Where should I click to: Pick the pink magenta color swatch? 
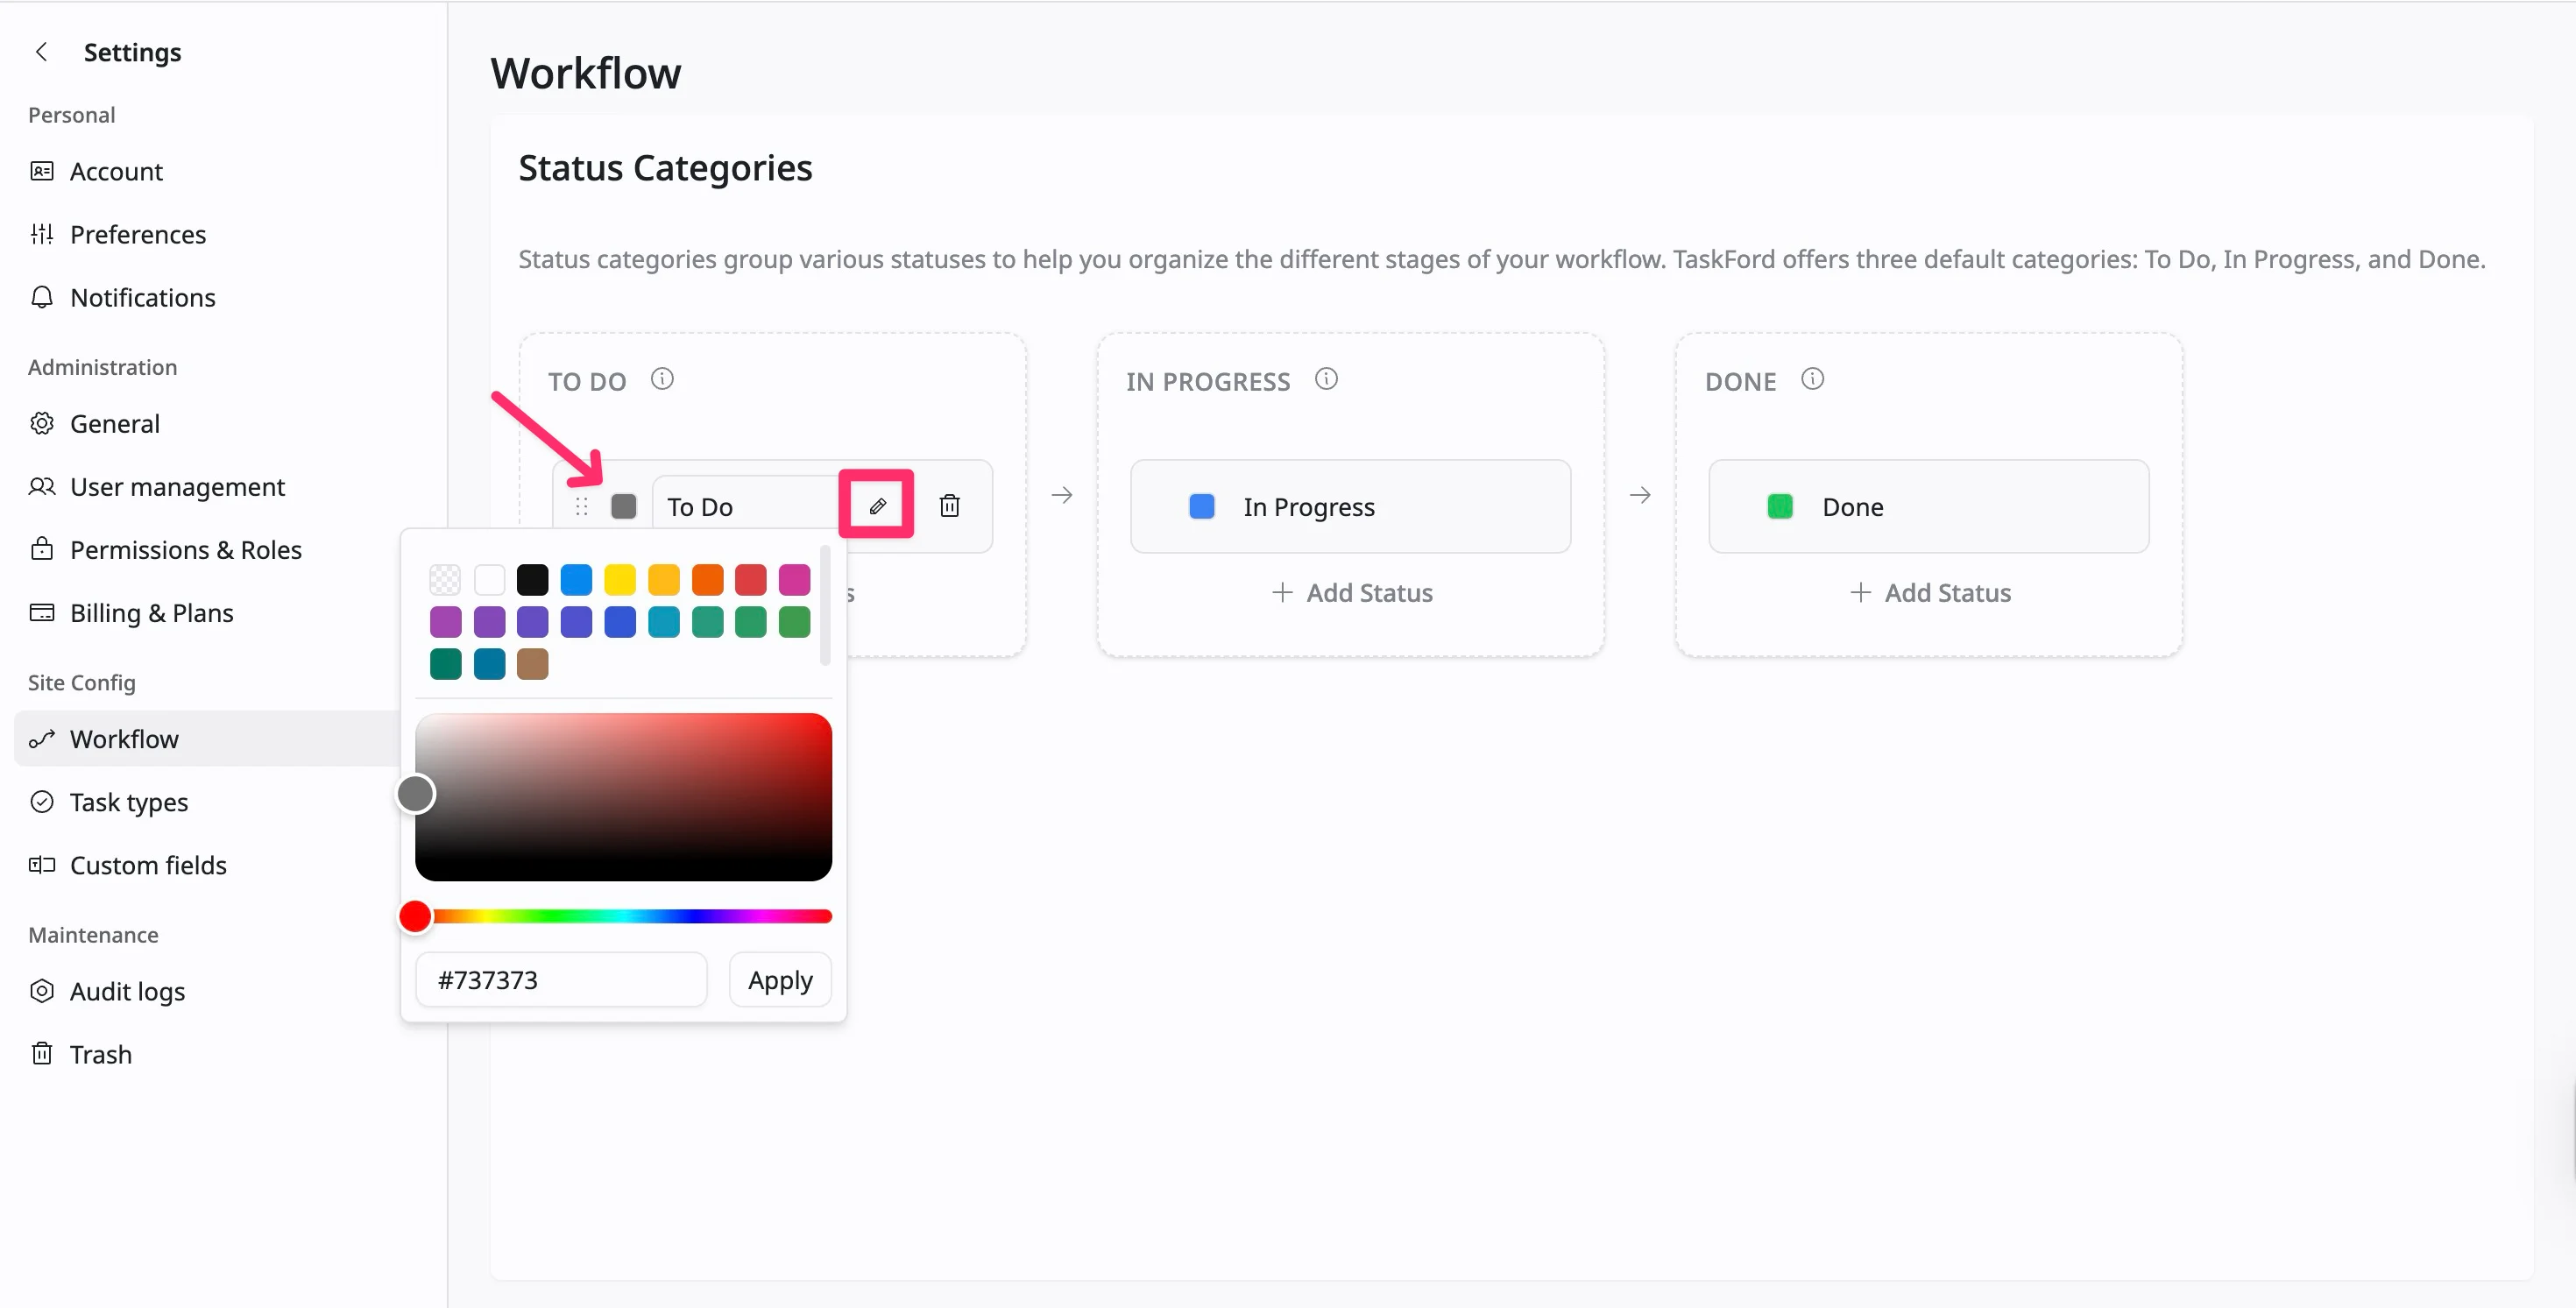click(x=794, y=579)
